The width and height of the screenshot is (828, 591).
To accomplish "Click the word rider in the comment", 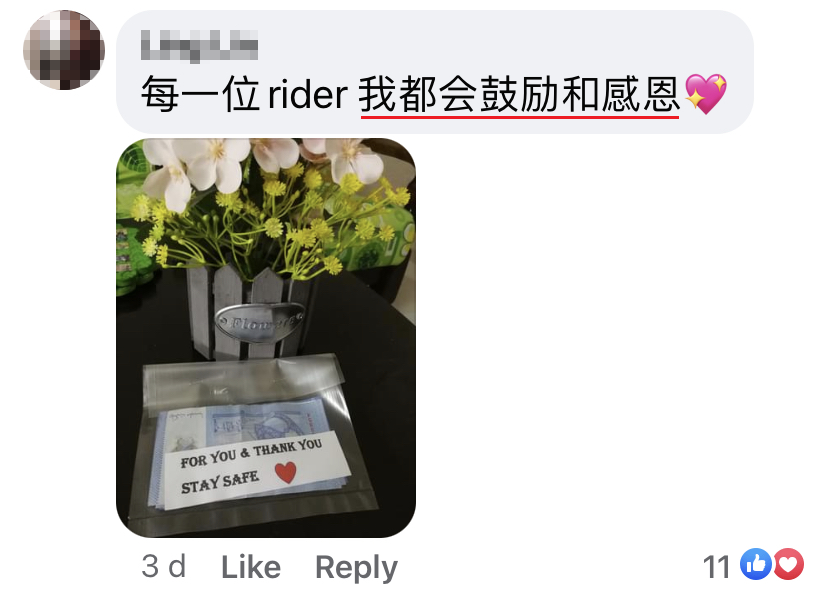I will tap(308, 95).
